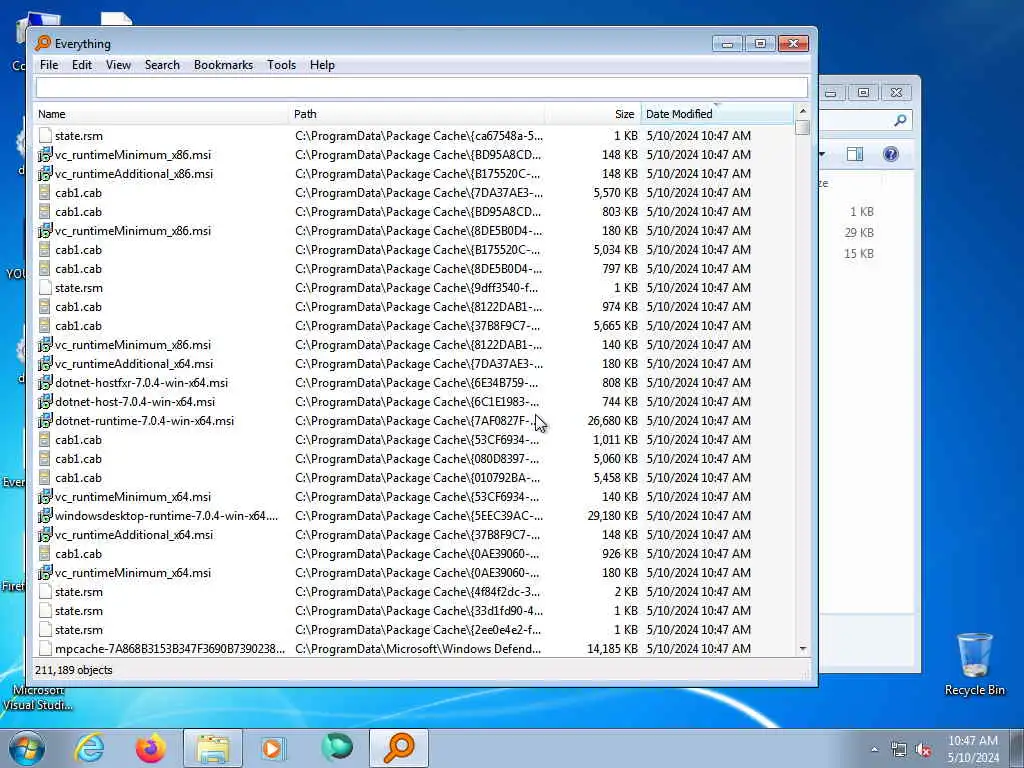Viewport: 1024px width, 768px height.
Task: Open the Bookmarks menu
Action: click(223, 65)
